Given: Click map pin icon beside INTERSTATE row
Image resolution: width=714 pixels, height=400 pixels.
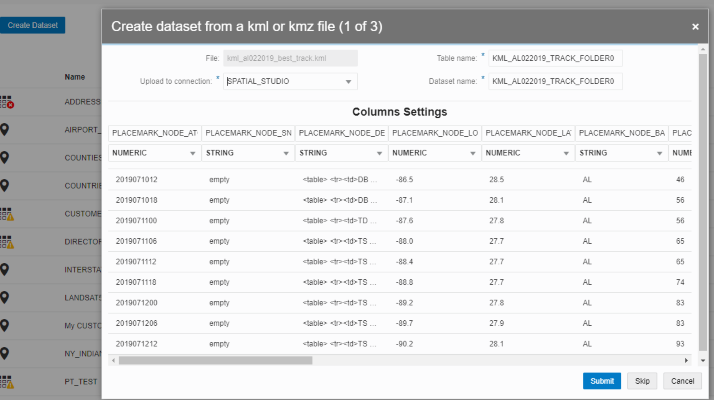Looking at the screenshot, I should (x=5, y=270).
